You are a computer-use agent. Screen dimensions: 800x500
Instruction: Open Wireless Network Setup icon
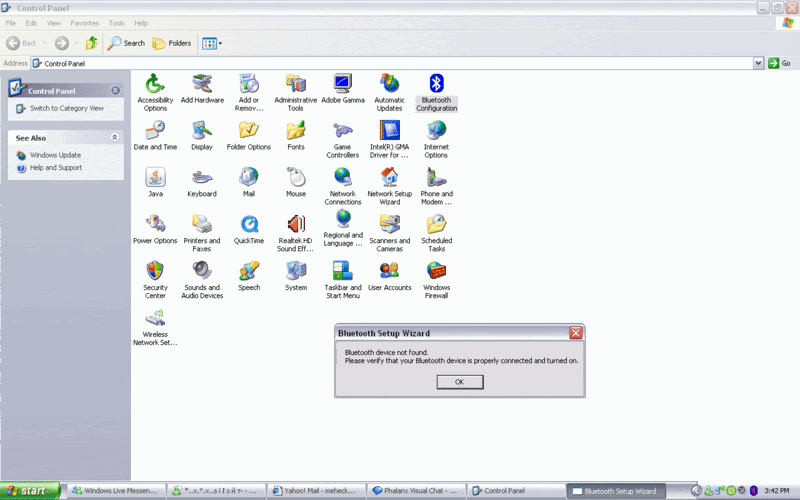click(x=155, y=327)
